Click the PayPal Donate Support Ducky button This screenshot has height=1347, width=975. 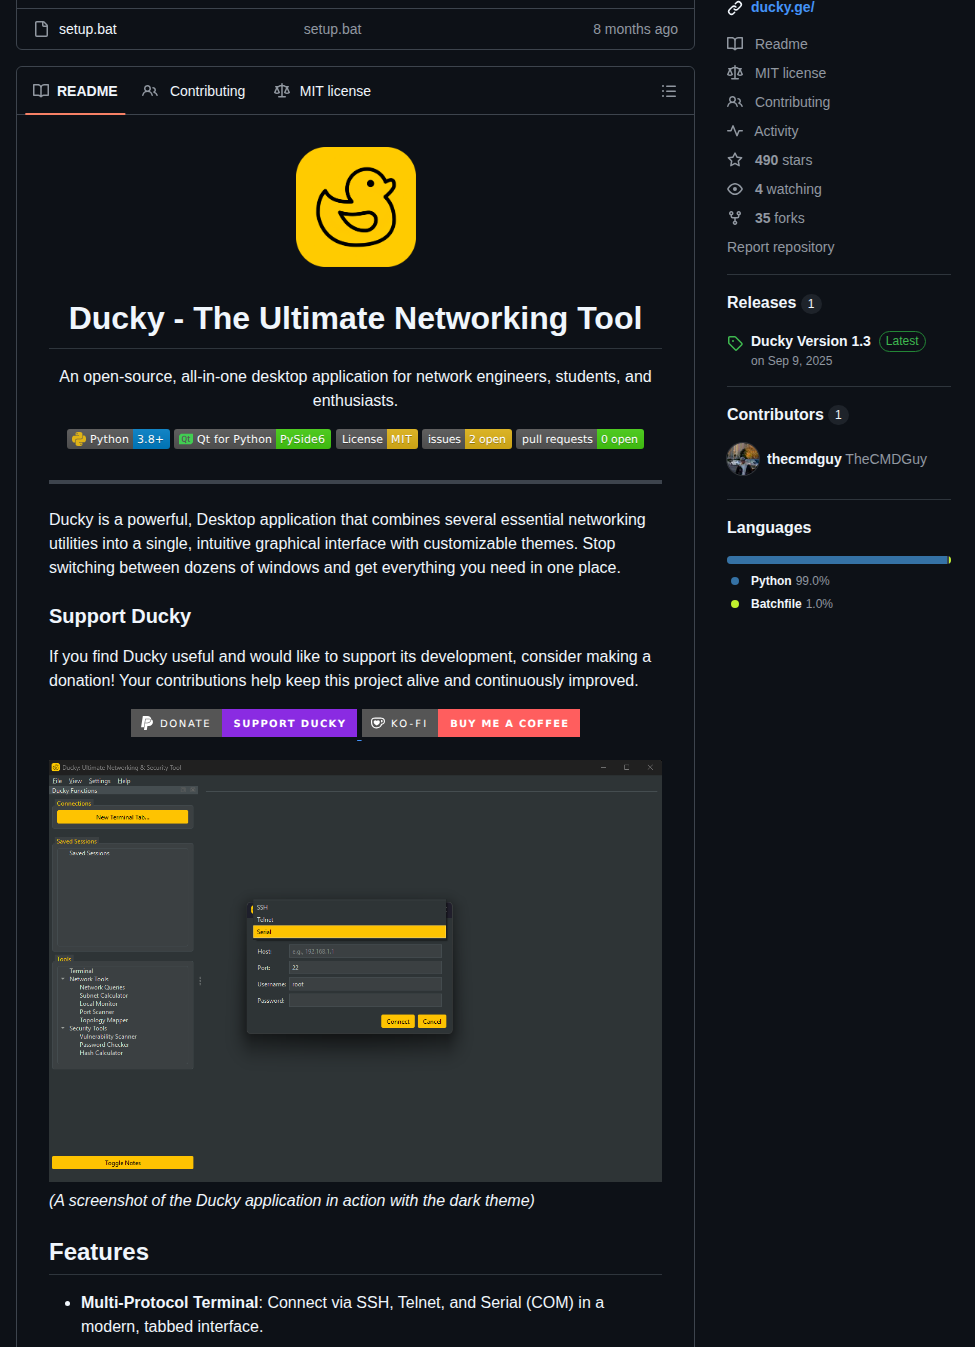(x=244, y=723)
